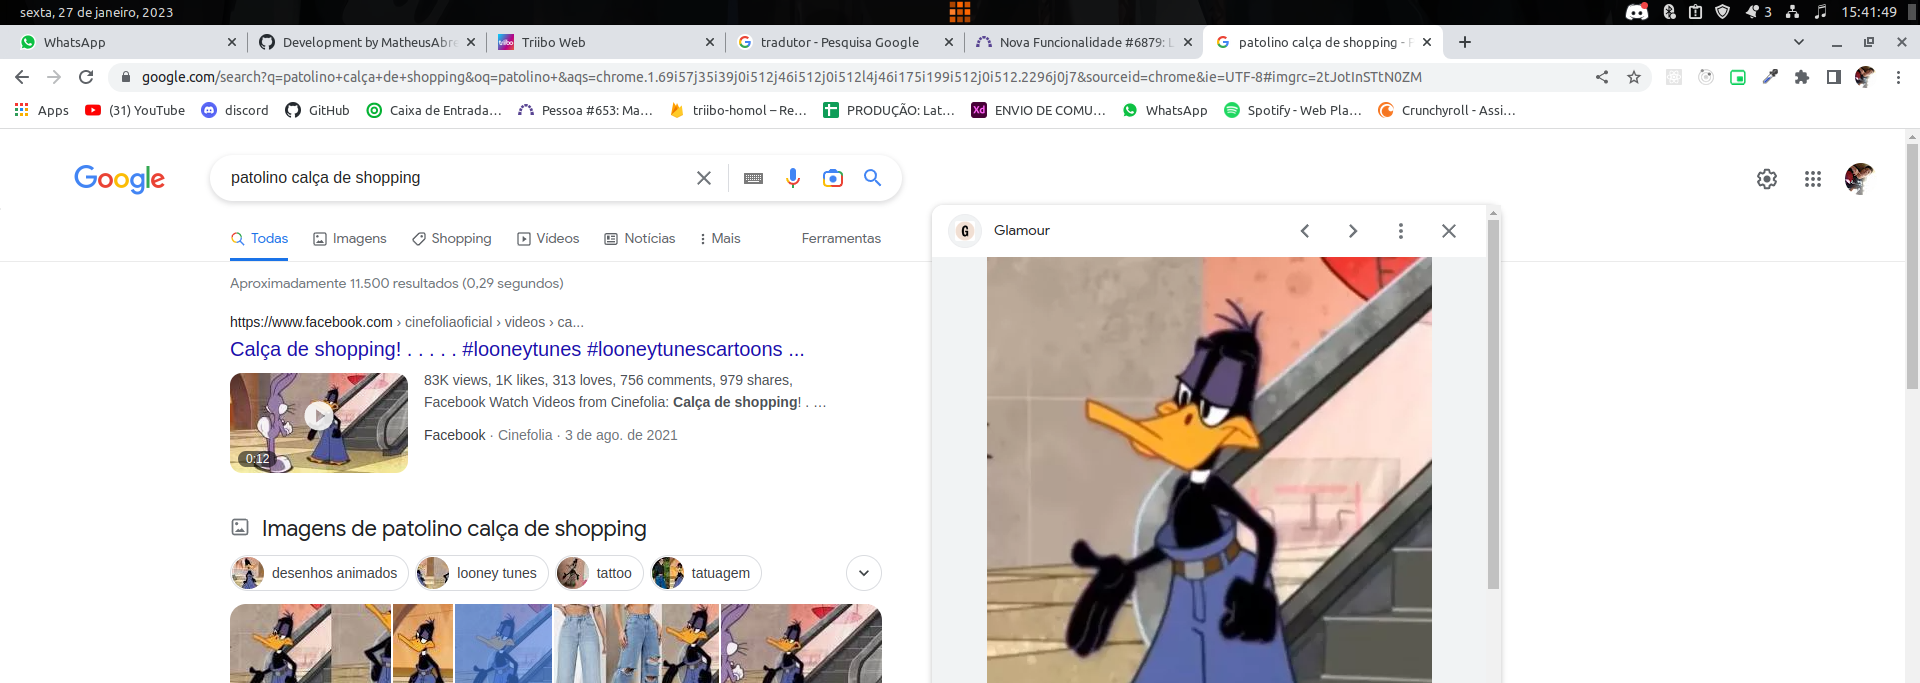
Task: Open the PRODUÇÃO: Lat... bookmark
Action: click(888, 110)
